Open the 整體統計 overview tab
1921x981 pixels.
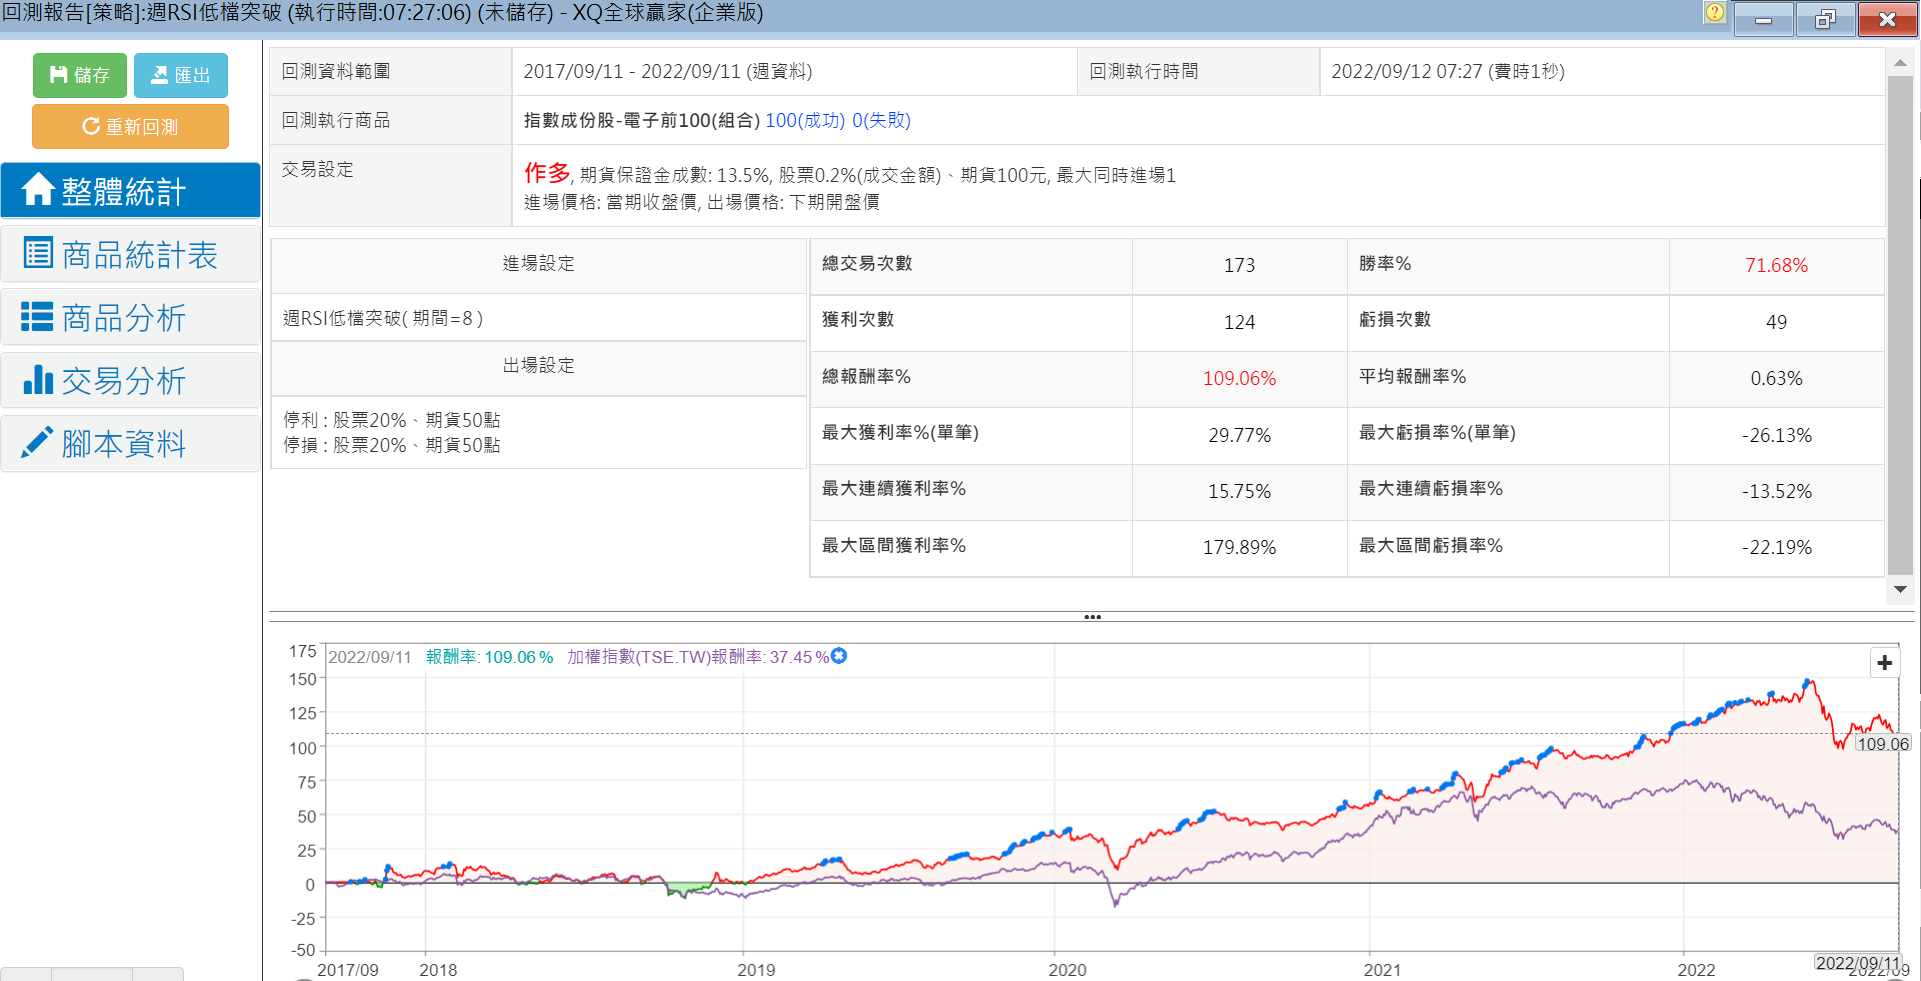pyautogui.click(x=130, y=191)
